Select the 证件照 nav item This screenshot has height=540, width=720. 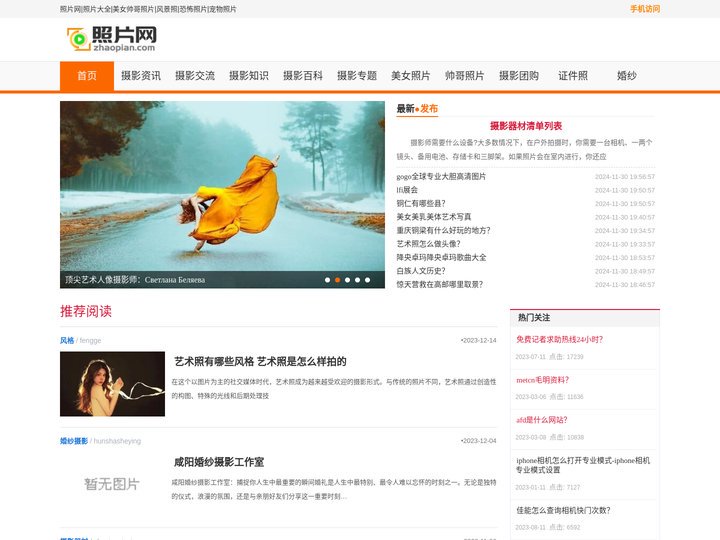[x=573, y=76]
